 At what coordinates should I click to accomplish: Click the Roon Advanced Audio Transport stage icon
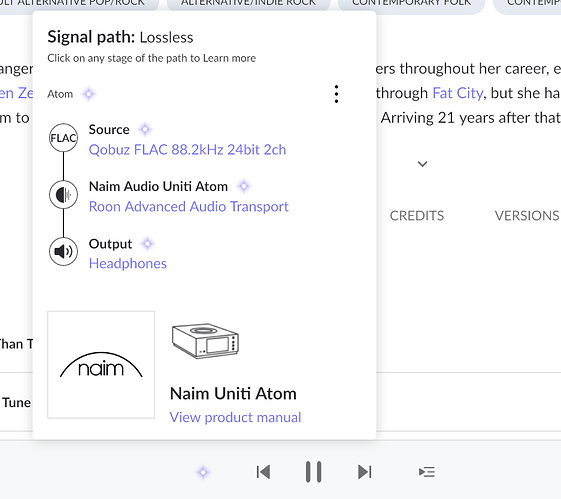coord(63,195)
